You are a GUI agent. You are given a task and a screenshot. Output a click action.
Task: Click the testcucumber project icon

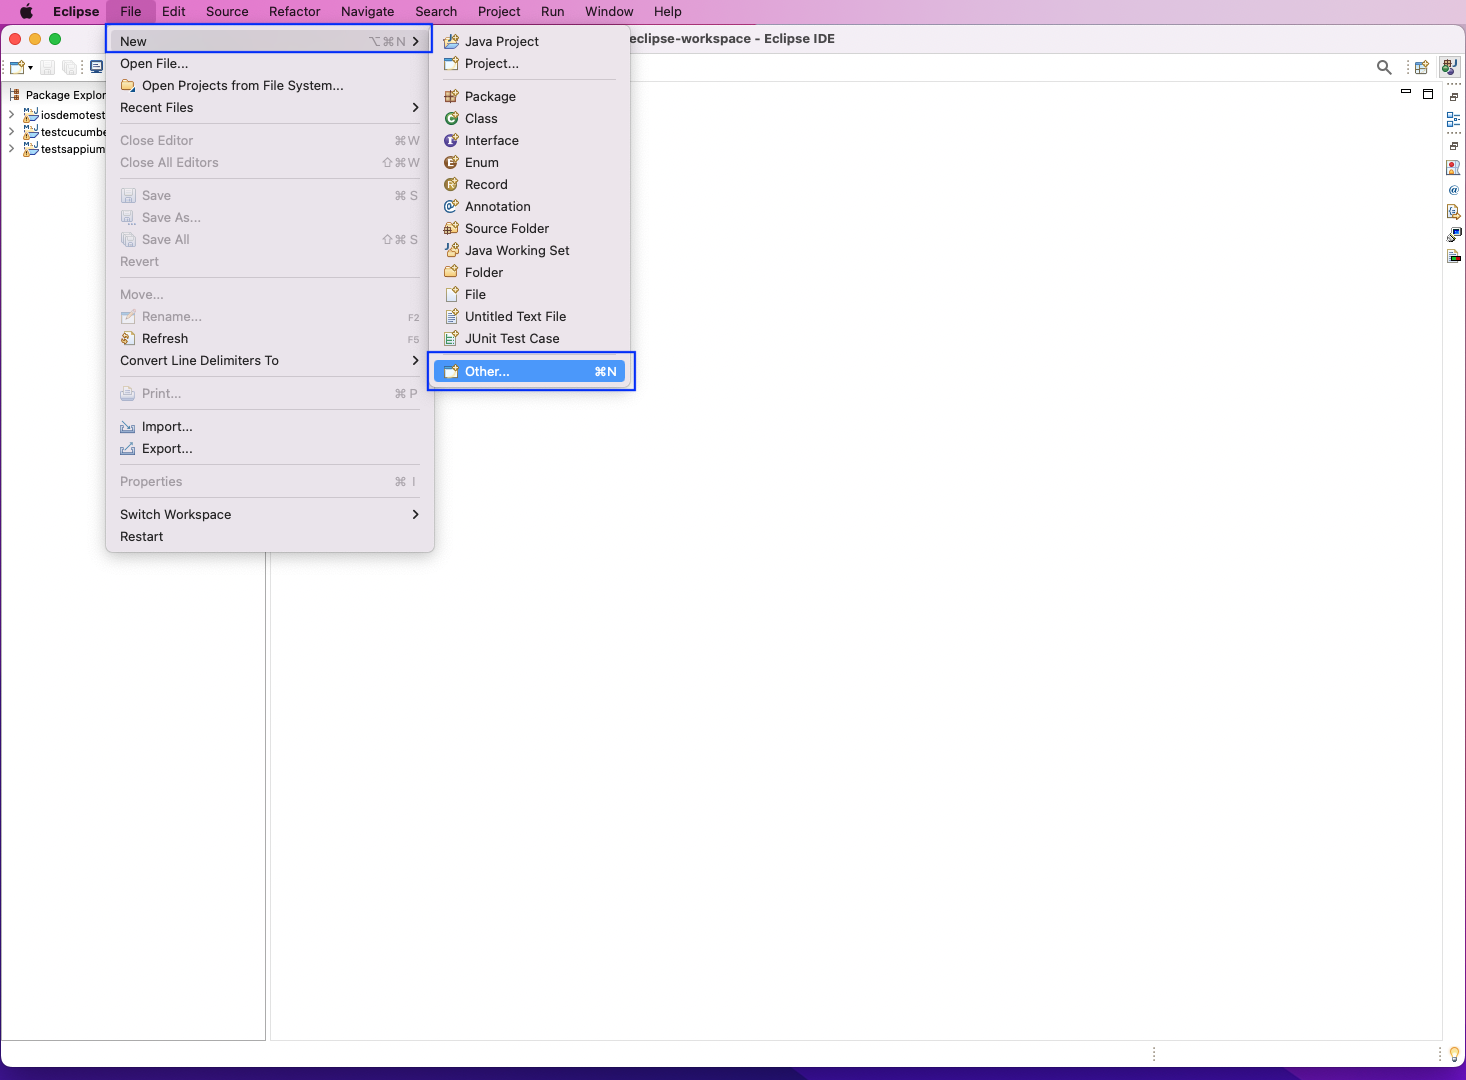31,132
